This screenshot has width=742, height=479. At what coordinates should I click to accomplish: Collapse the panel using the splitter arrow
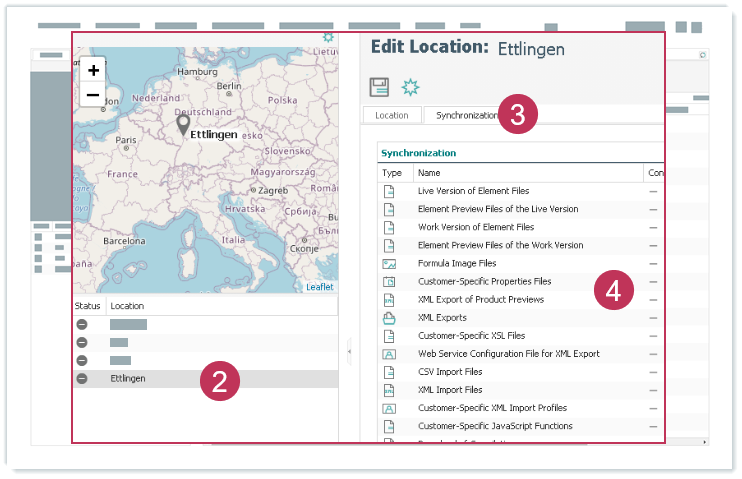[x=348, y=351]
